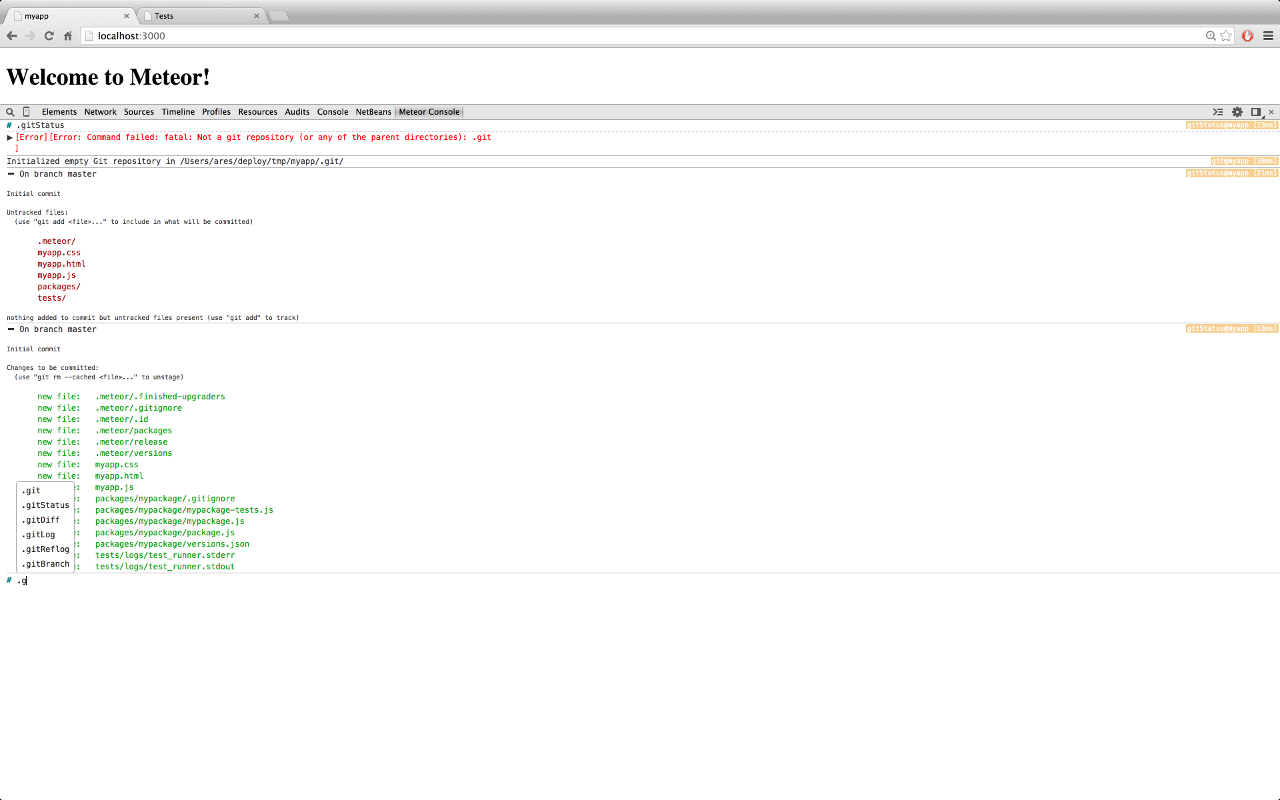Open the Chrome hamburger menu

(1268, 36)
